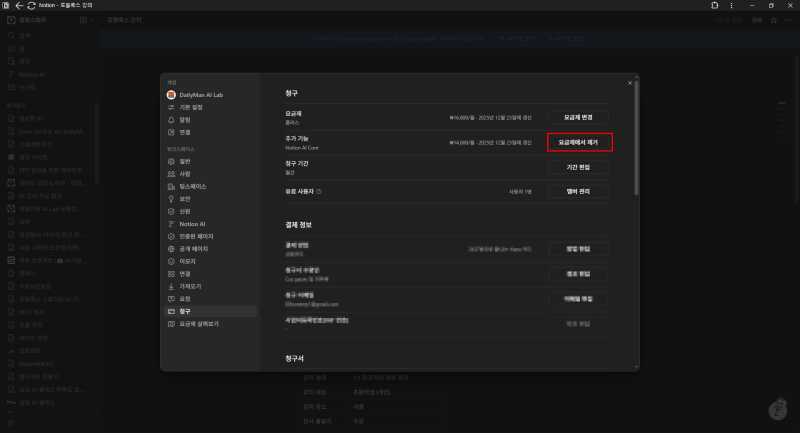Screen dimensions: 800x433
Task: Click the back arrow in the title bar
Action: click(x=19, y=5)
